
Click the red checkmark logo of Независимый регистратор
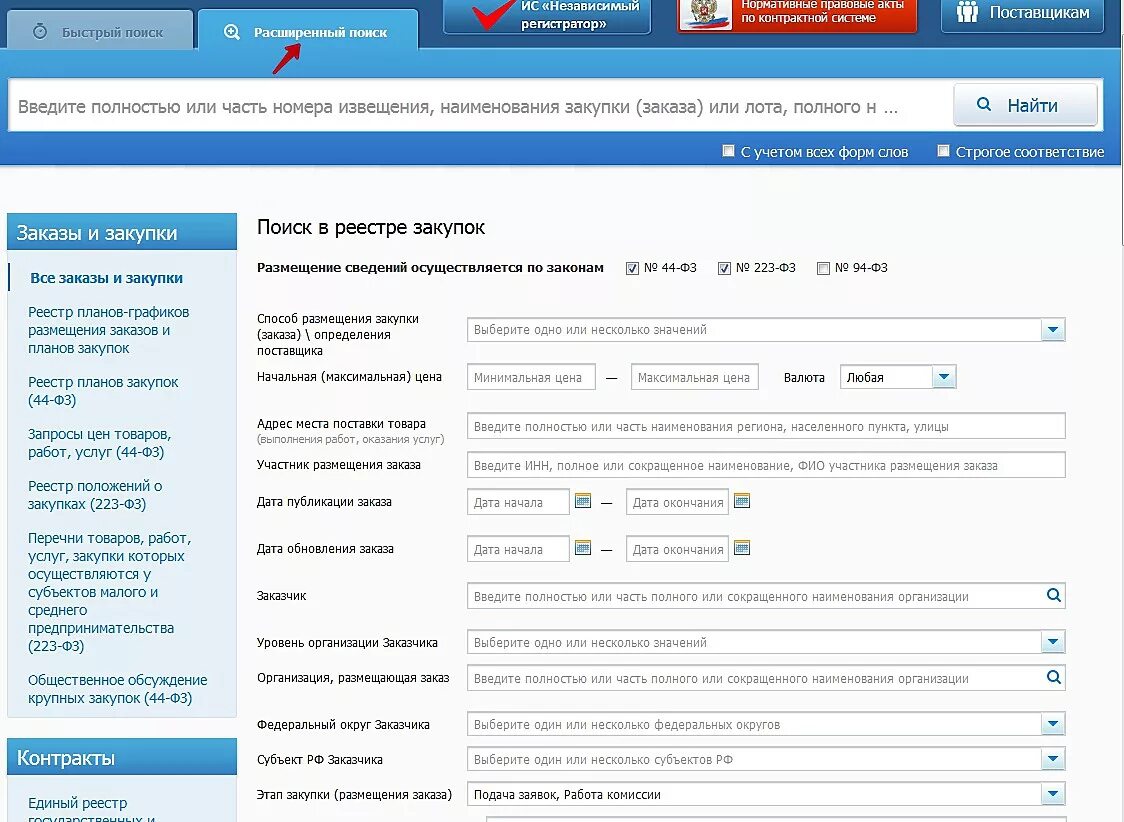pos(493,13)
